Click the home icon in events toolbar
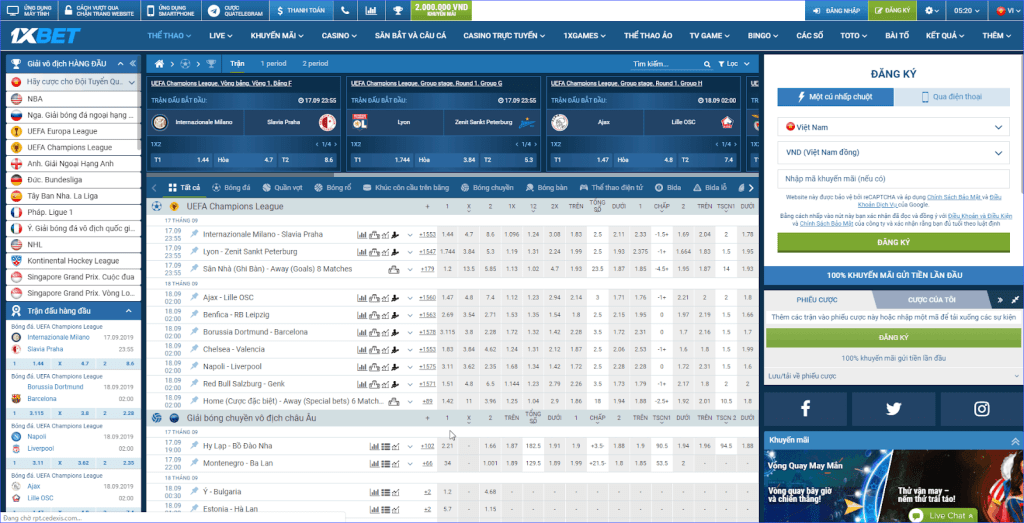Screen dimensions: 1024x523 click(158, 63)
